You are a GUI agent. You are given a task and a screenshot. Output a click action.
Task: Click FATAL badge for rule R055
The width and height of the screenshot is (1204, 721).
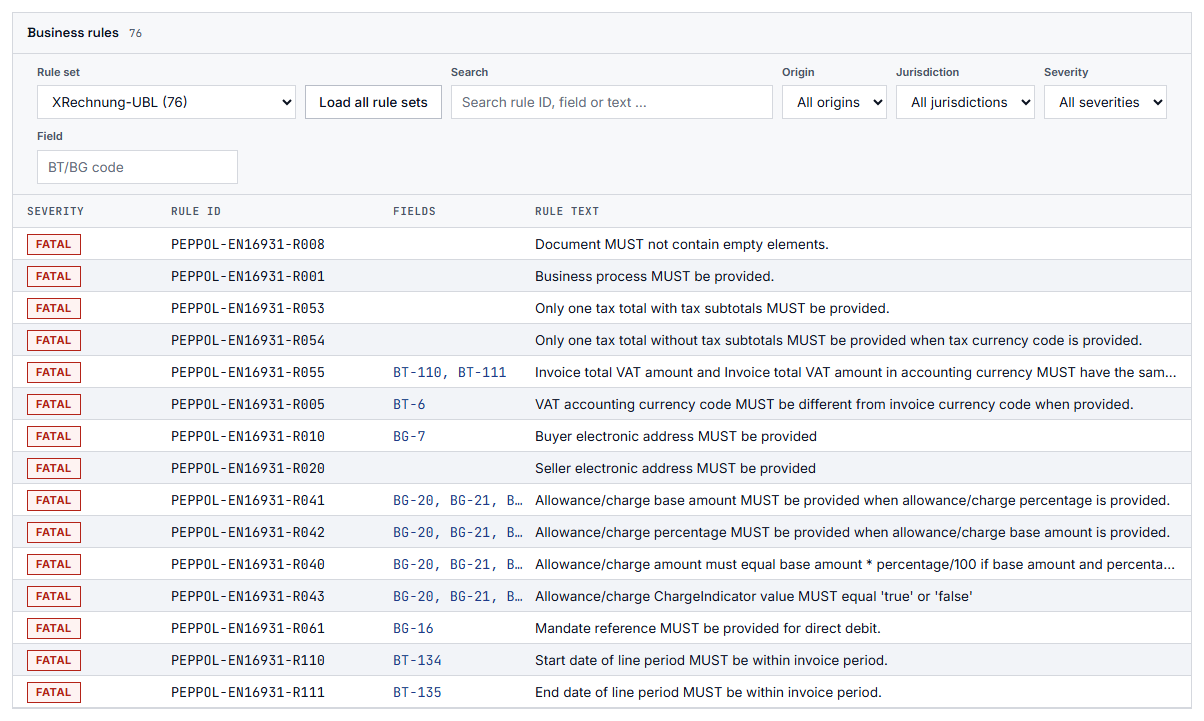[54, 372]
